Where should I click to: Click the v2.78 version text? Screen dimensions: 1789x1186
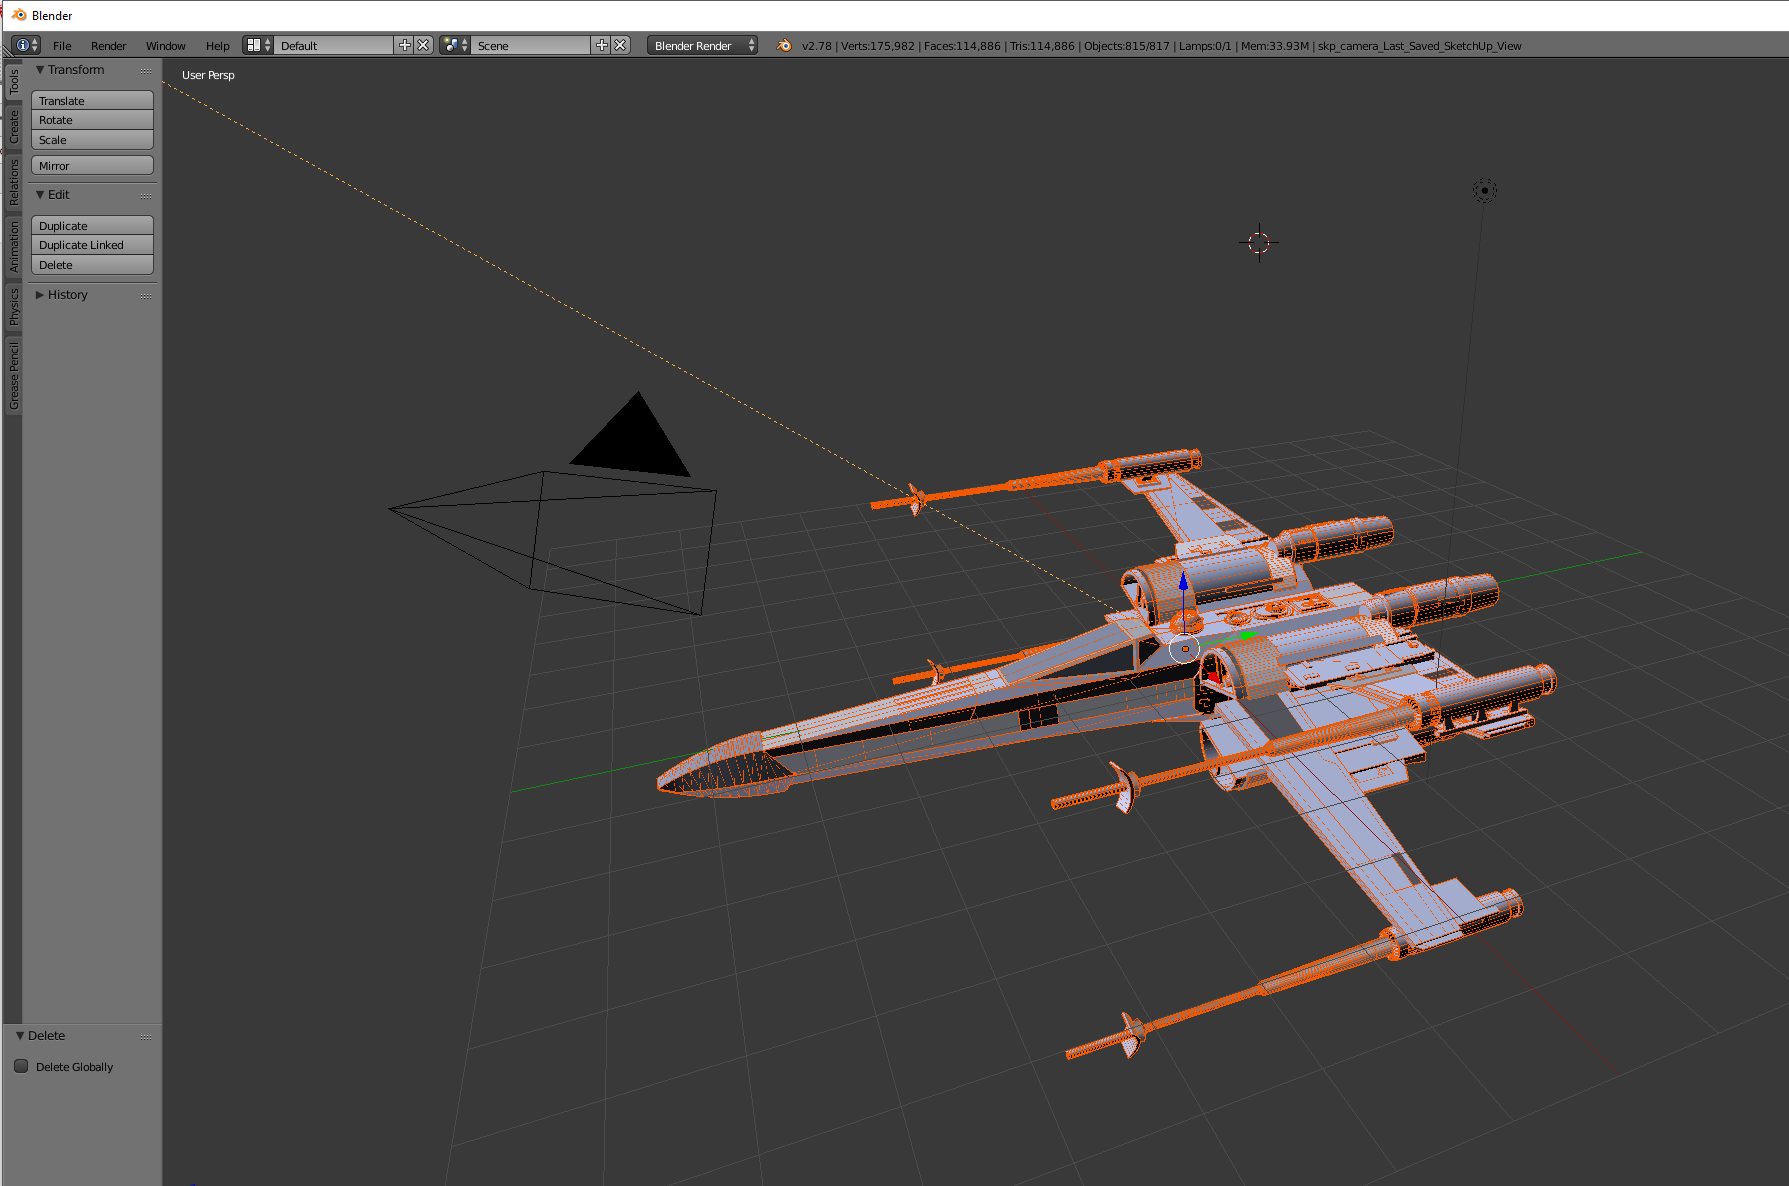(817, 46)
